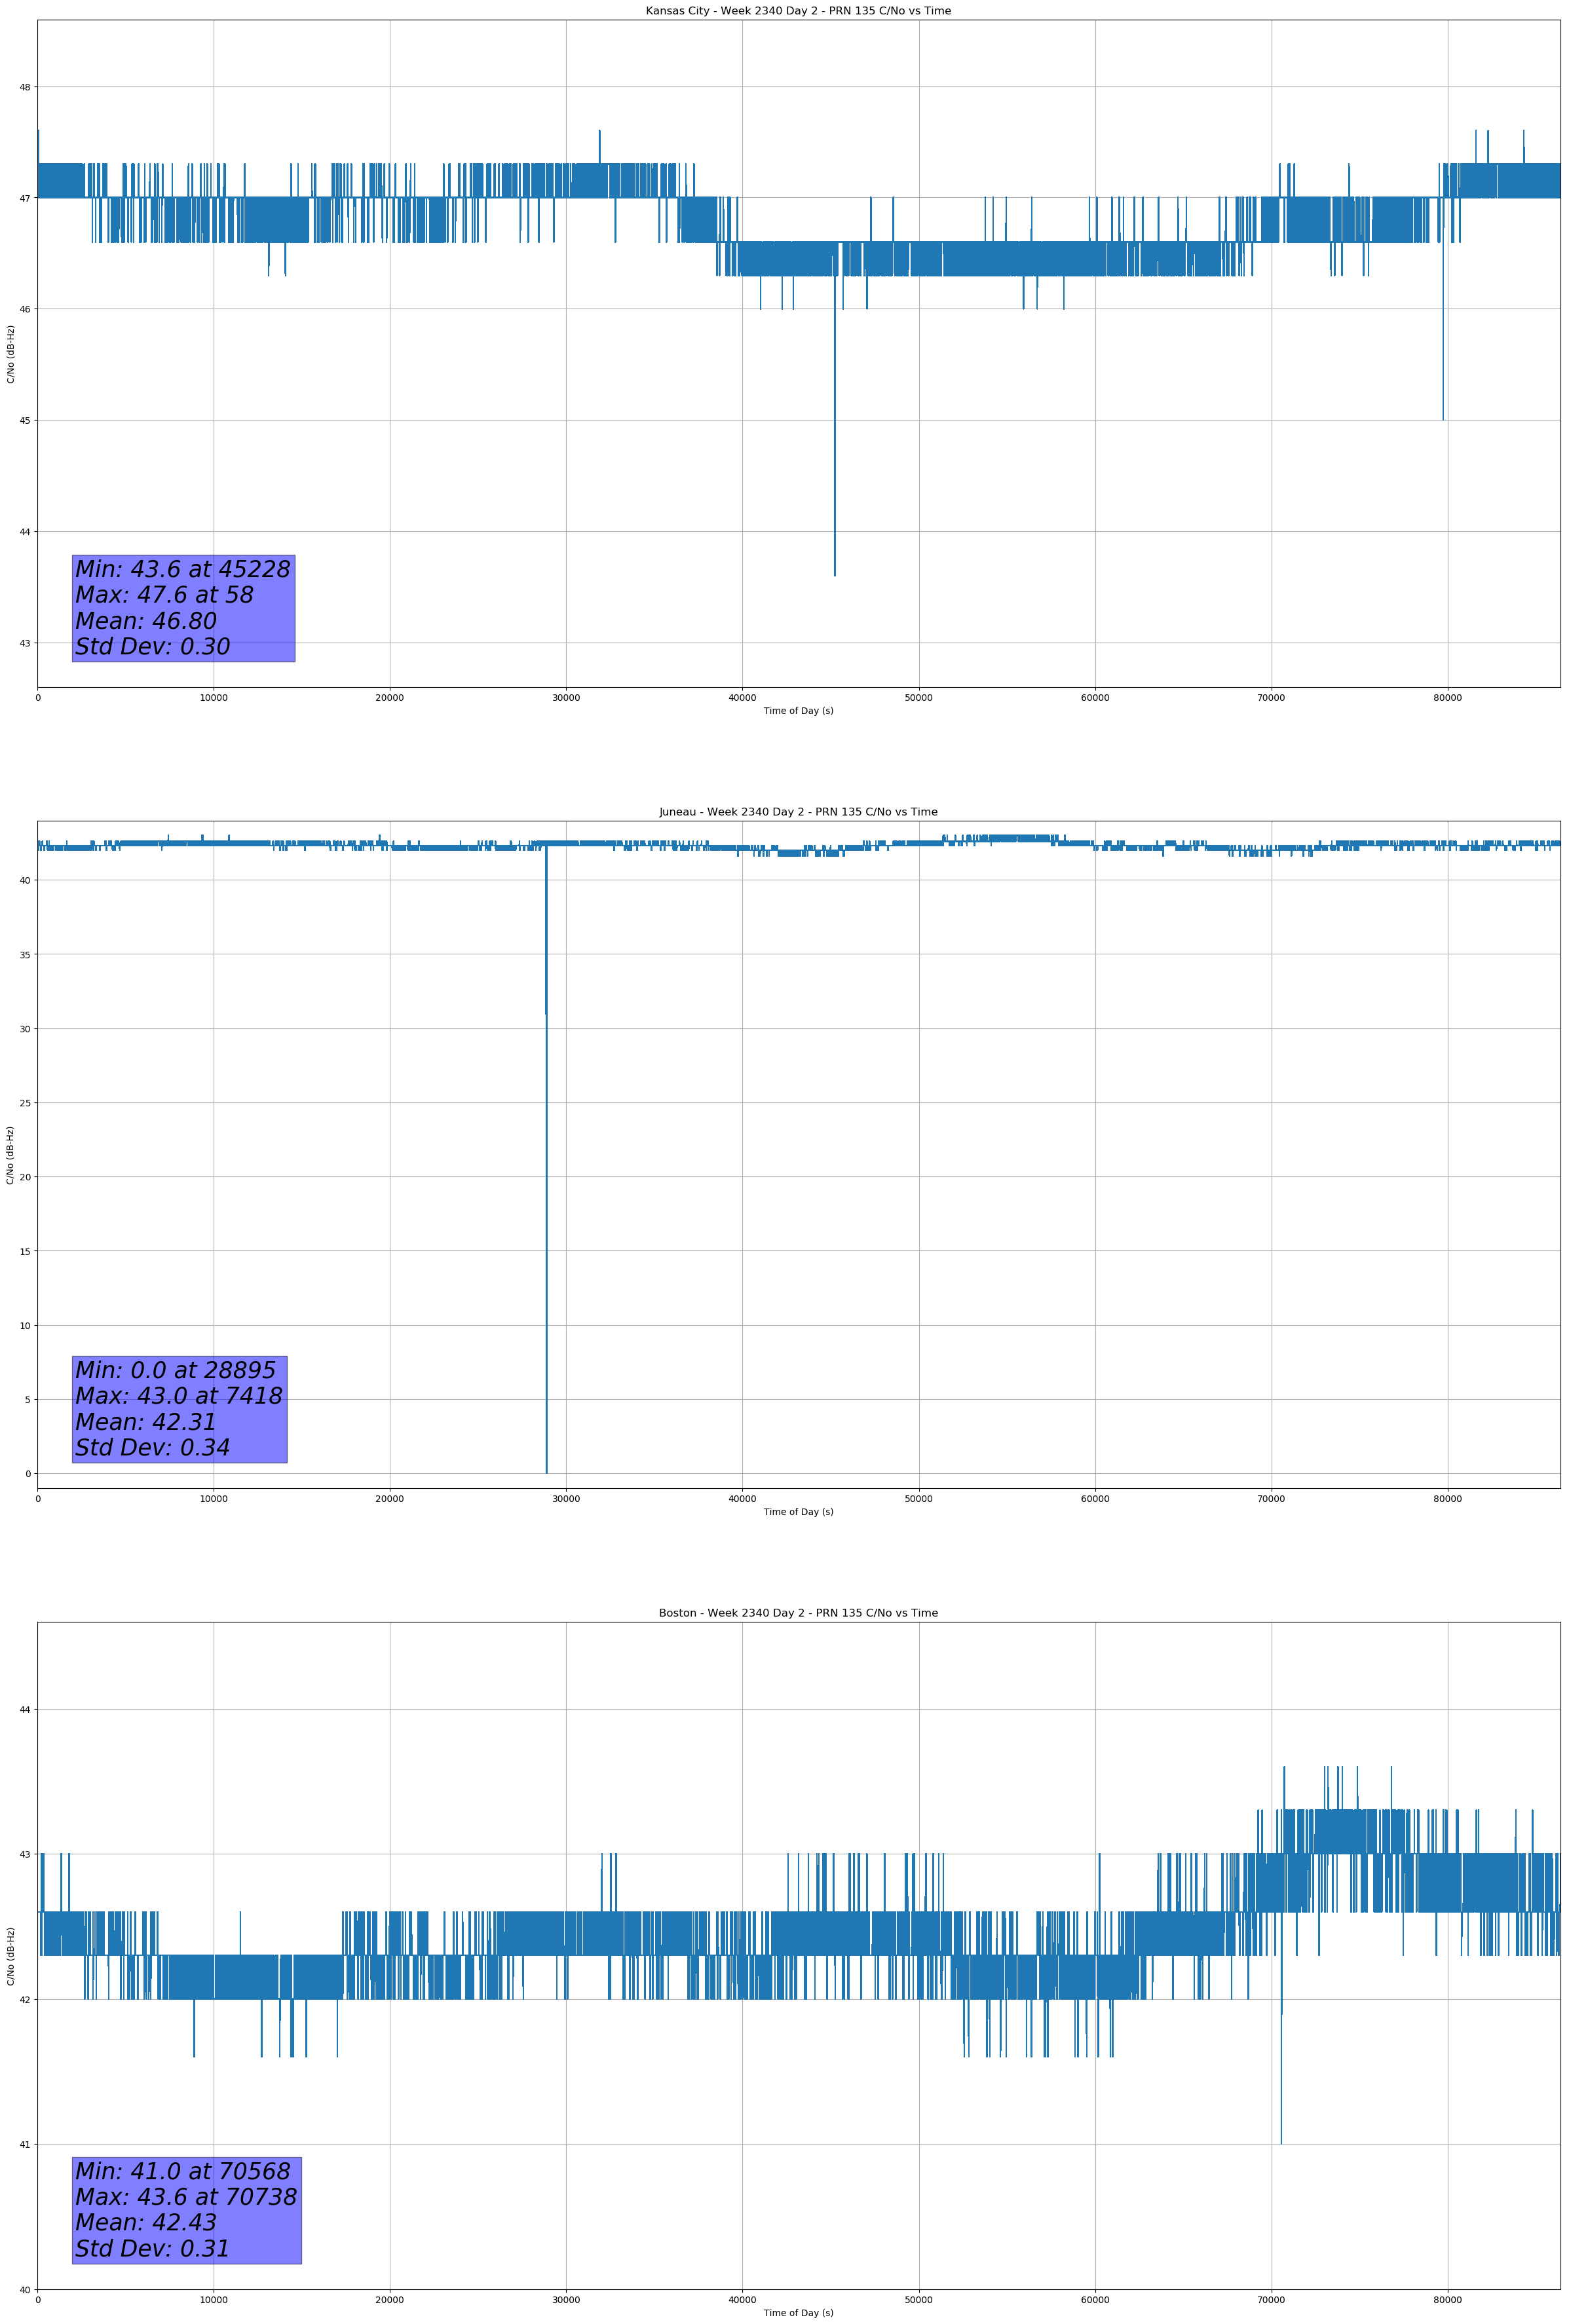Click 44 tick on Boston y-axis
1569x2324 pixels.
tap(24, 1710)
